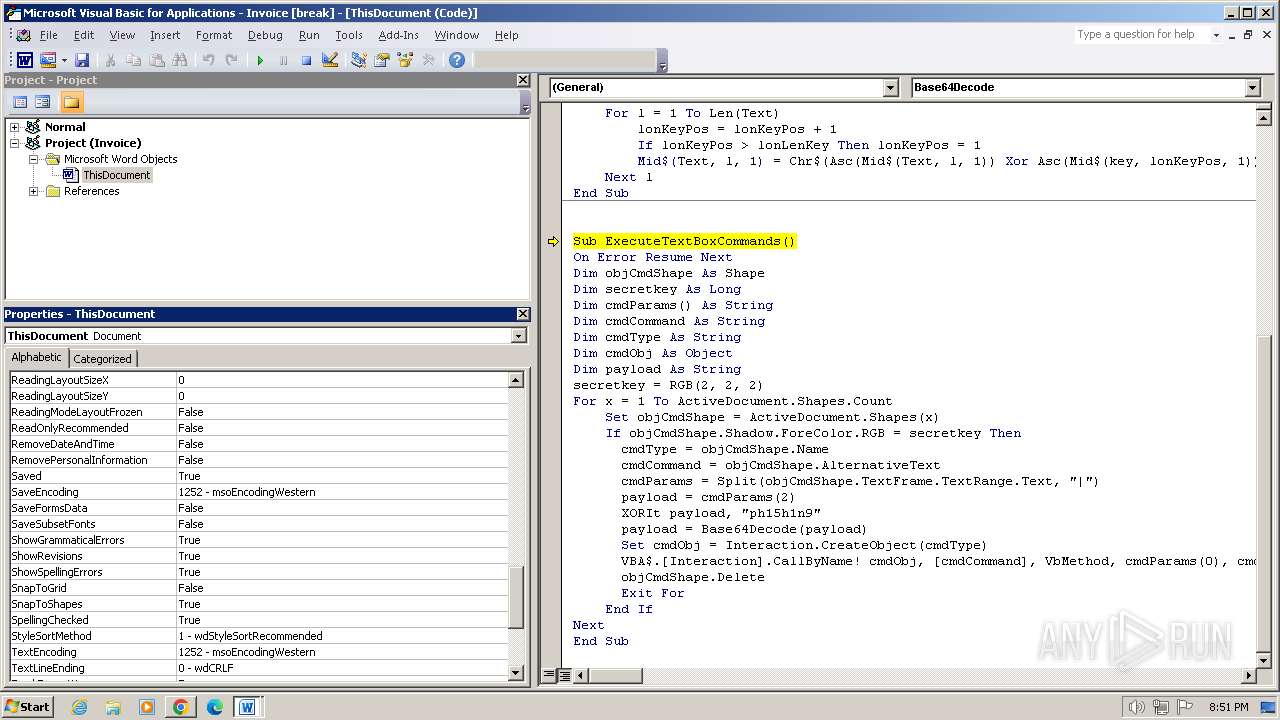The width and height of the screenshot is (1280, 720).
Task: Toggle Design Mode icon
Action: coord(329,60)
